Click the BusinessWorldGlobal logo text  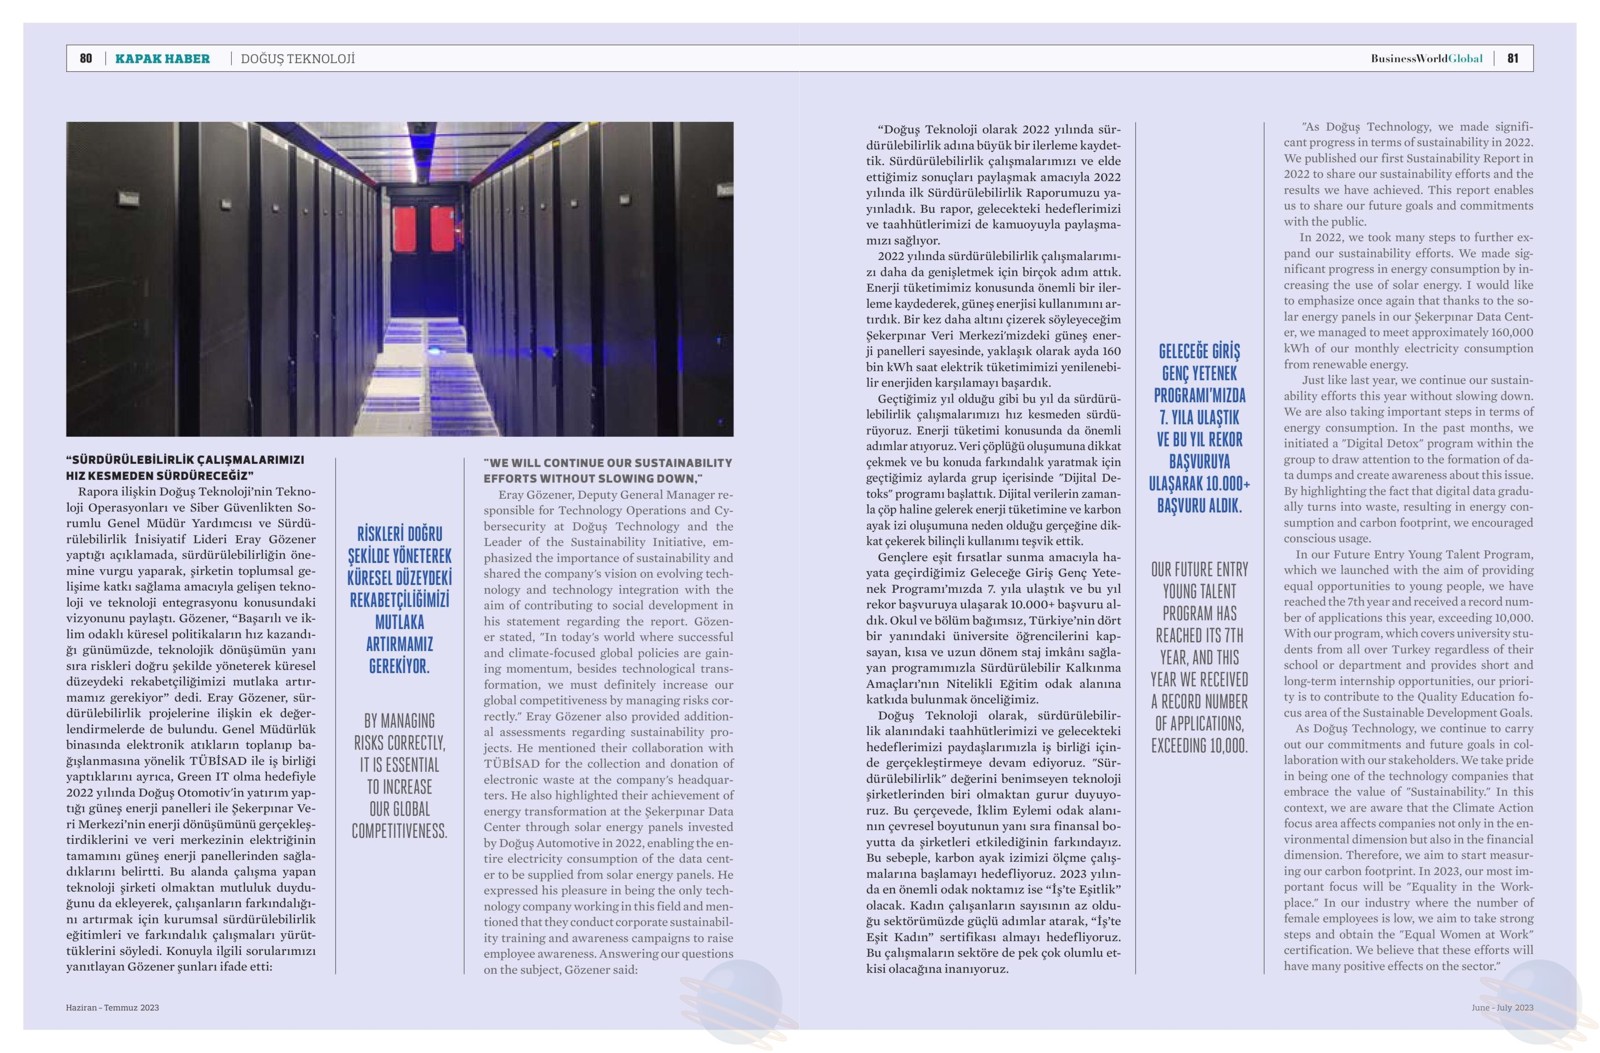1426,59
